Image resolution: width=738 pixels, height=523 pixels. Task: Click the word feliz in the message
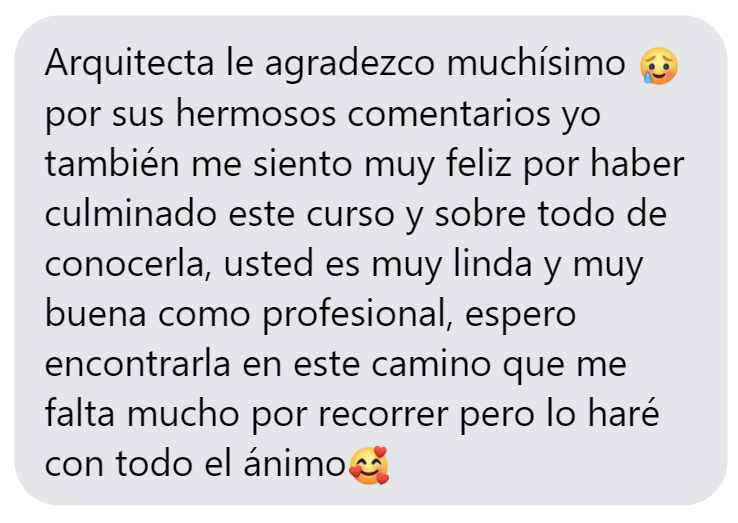[x=479, y=163]
